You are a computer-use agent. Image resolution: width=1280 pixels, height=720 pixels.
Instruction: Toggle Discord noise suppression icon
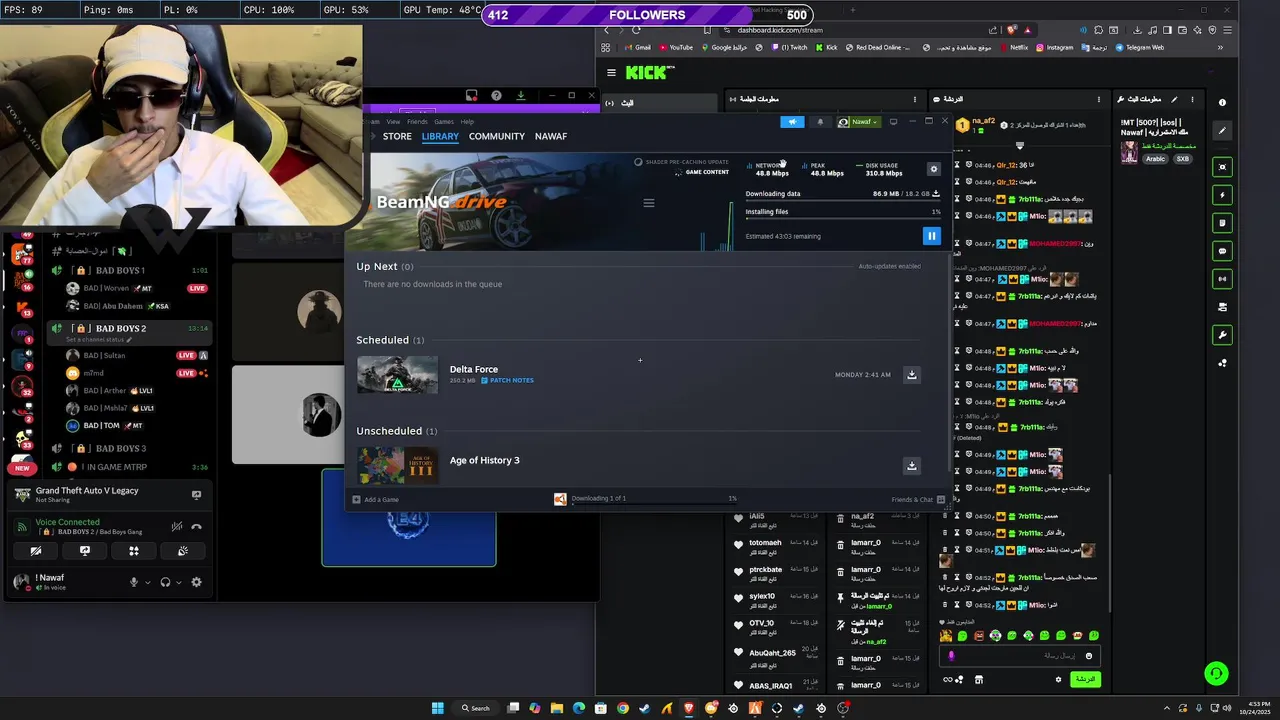click(176, 527)
